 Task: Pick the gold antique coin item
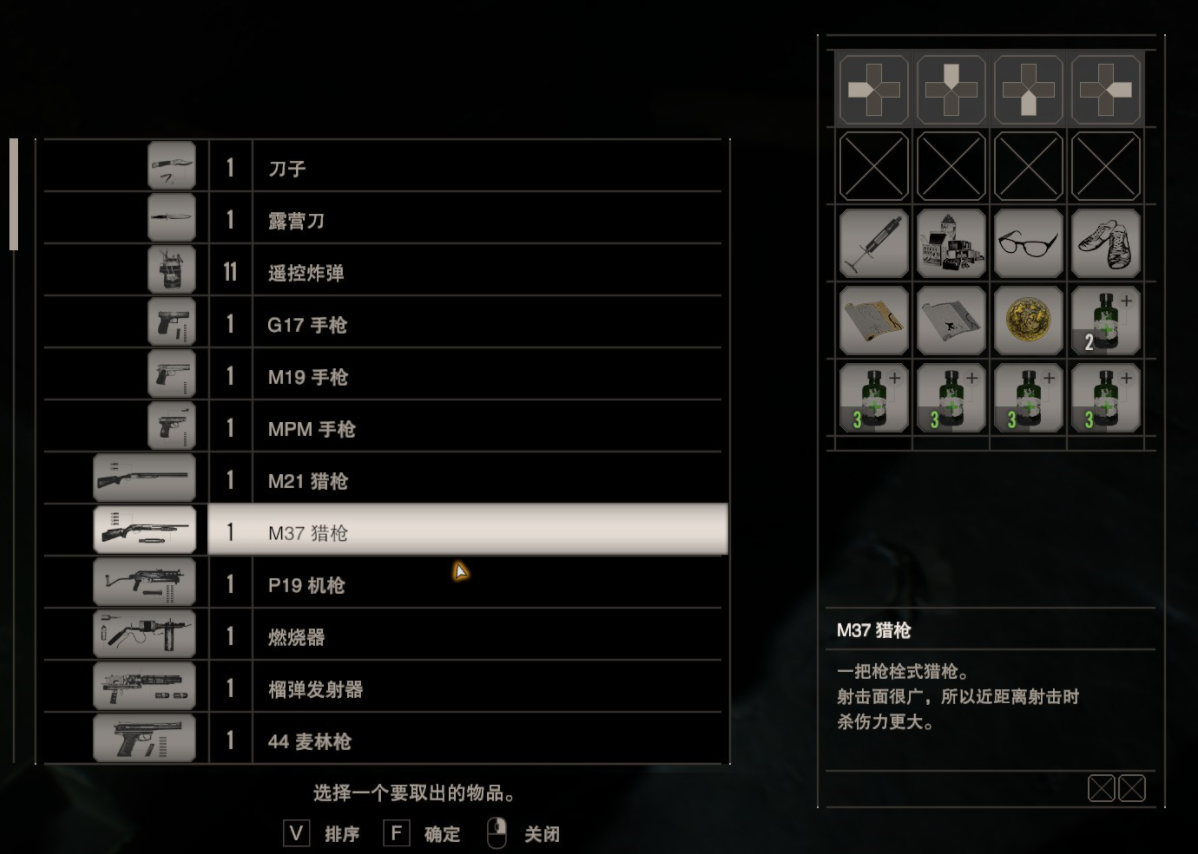1028,321
